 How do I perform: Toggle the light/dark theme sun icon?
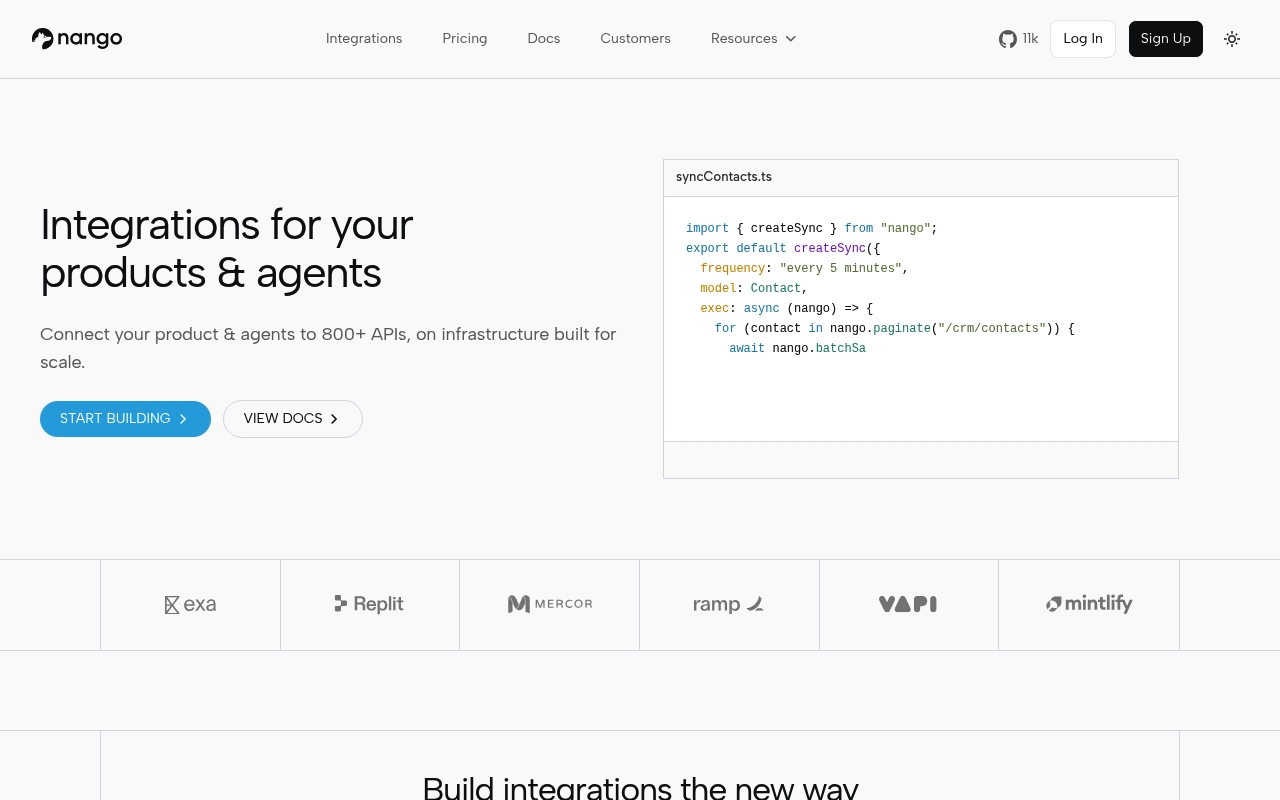1232,39
